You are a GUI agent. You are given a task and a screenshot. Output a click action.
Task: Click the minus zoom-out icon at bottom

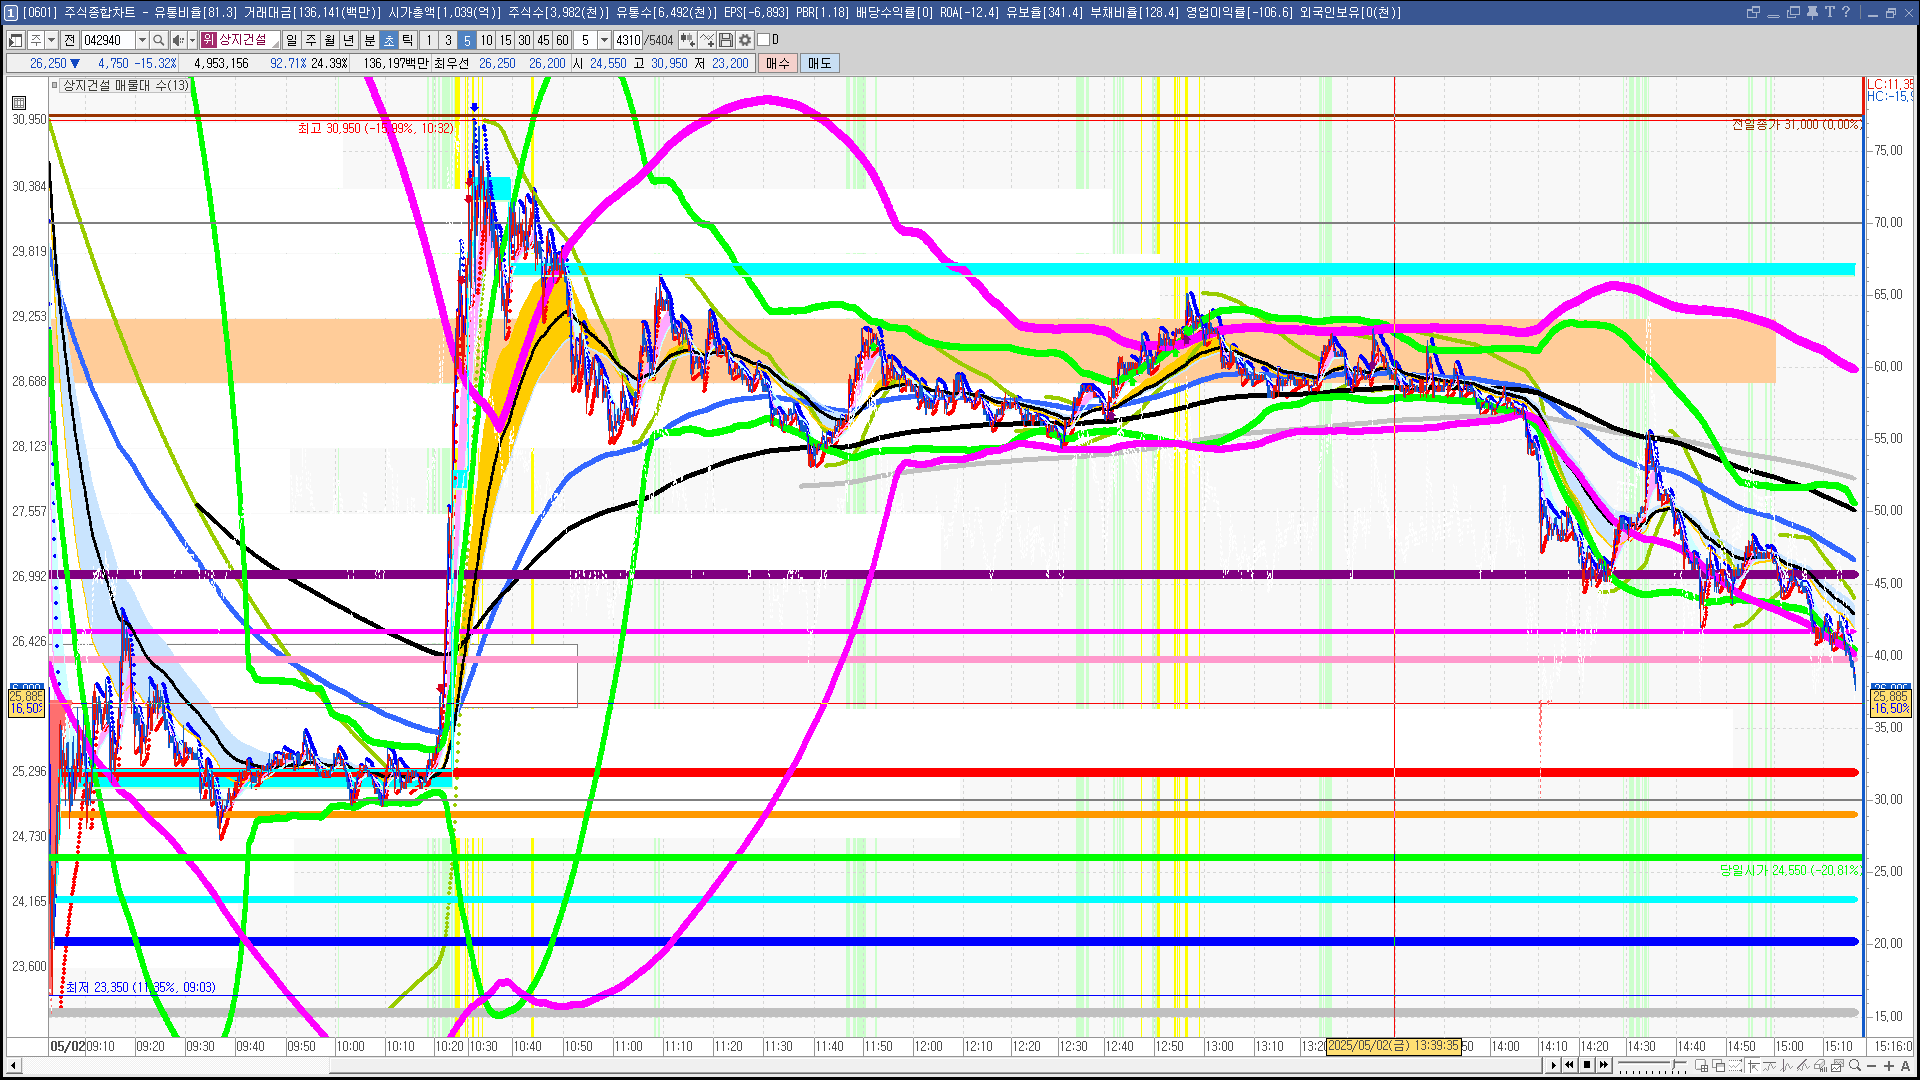(x=1872, y=1066)
